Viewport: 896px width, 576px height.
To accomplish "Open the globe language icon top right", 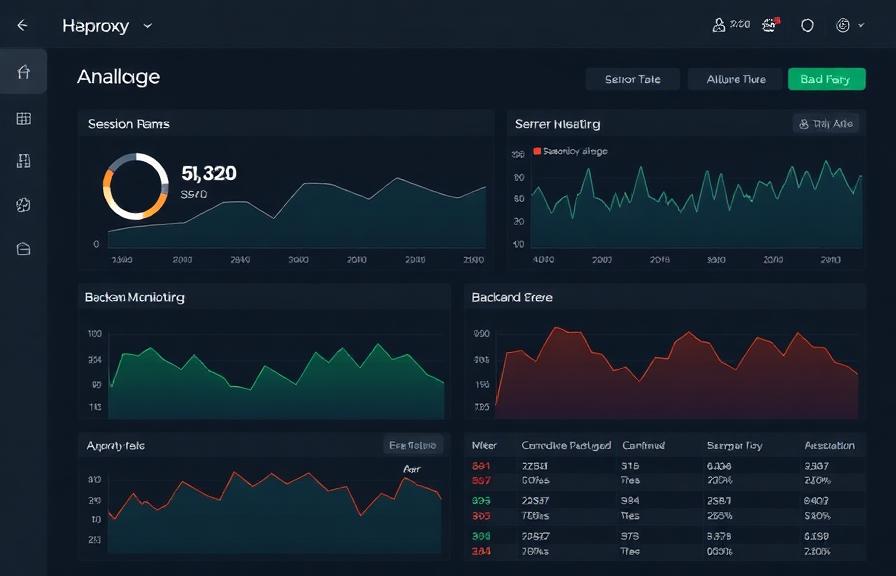I will pos(841,24).
